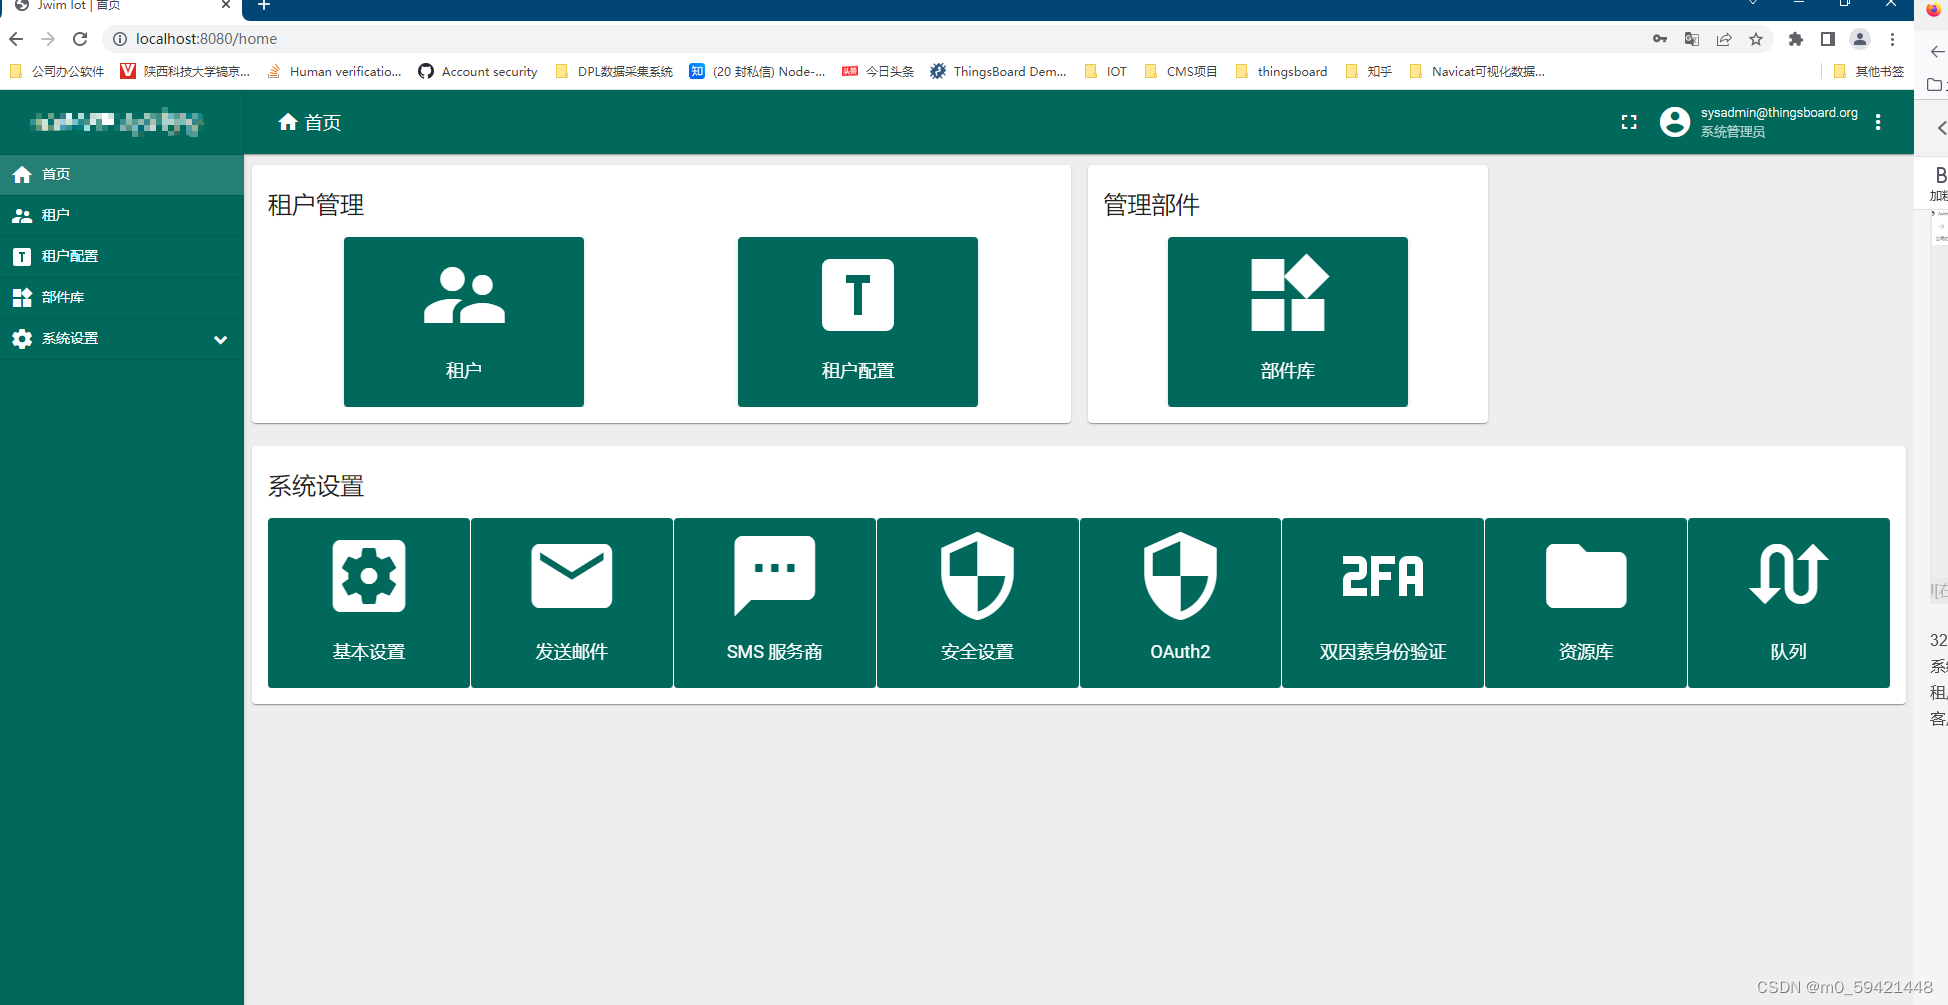Viewport: 1948px width, 1005px height.
Task: Click the share page icon
Action: (1724, 39)
